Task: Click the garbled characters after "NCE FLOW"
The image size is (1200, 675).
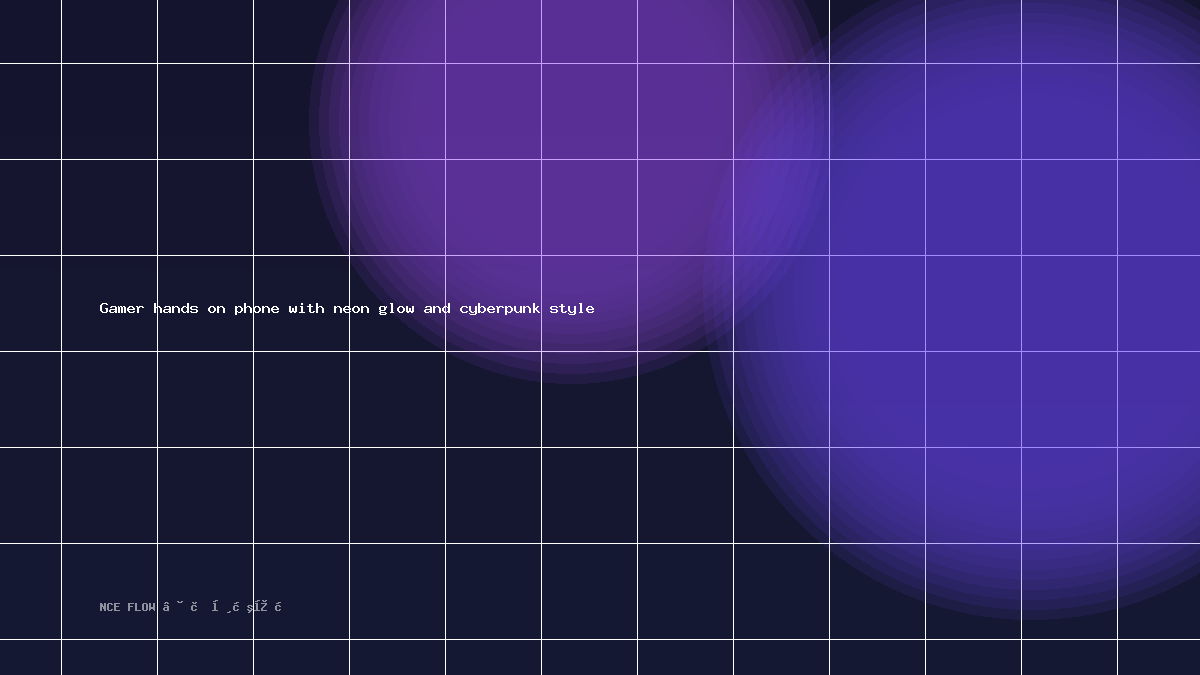Action: point(222,607)
